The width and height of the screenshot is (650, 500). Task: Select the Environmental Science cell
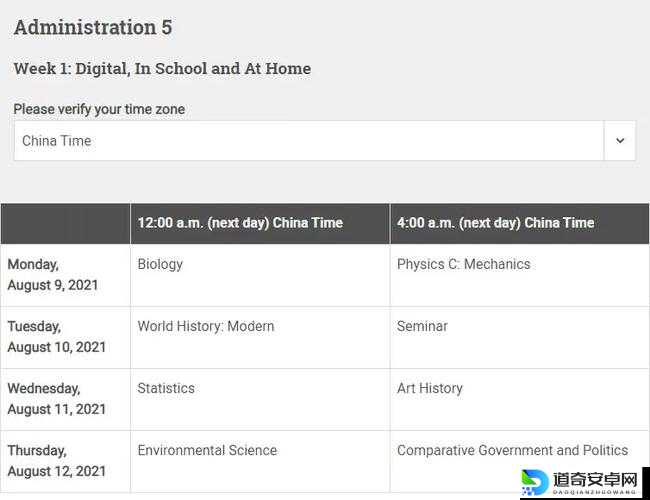point(207,450)
